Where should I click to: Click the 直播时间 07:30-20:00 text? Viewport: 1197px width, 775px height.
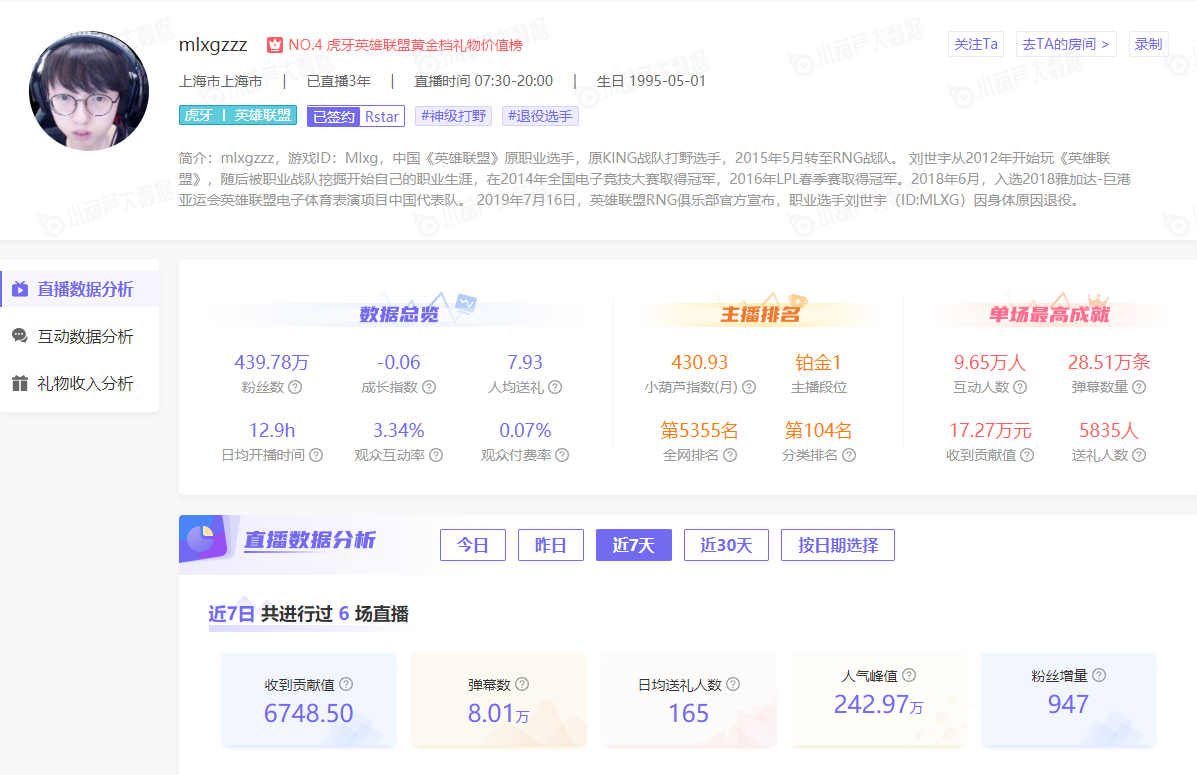483,81
